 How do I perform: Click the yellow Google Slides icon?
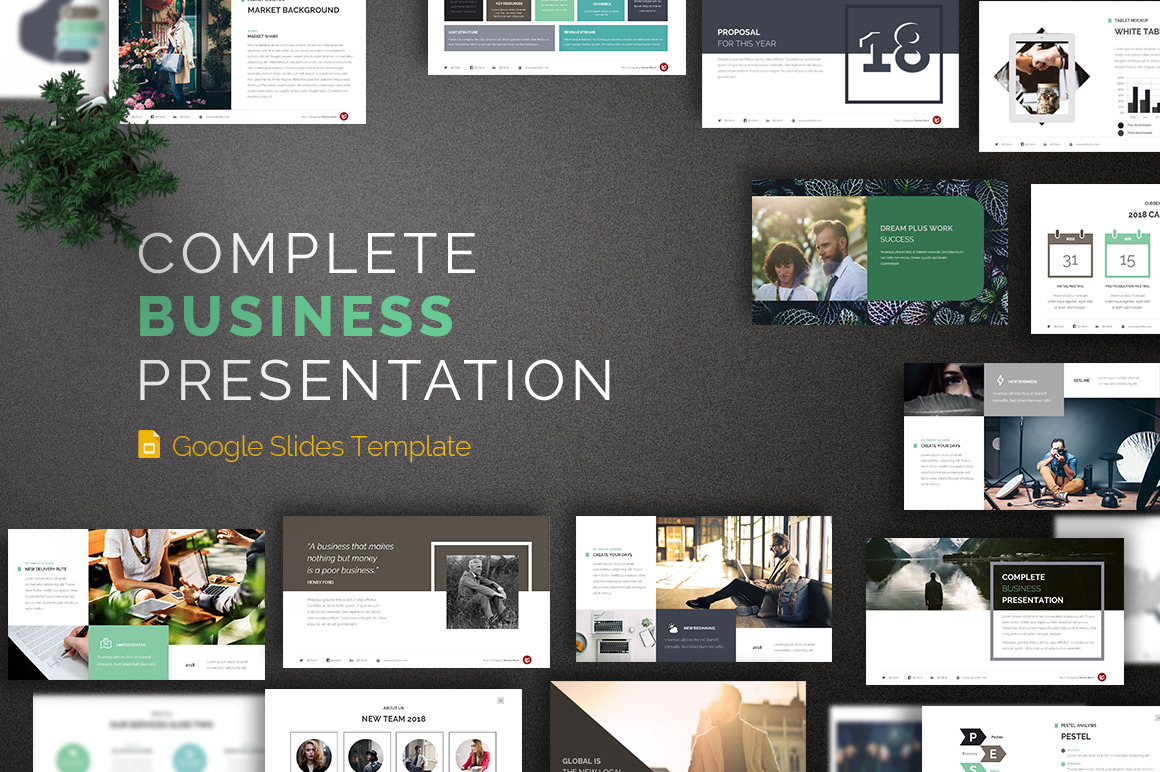point(149,445)
